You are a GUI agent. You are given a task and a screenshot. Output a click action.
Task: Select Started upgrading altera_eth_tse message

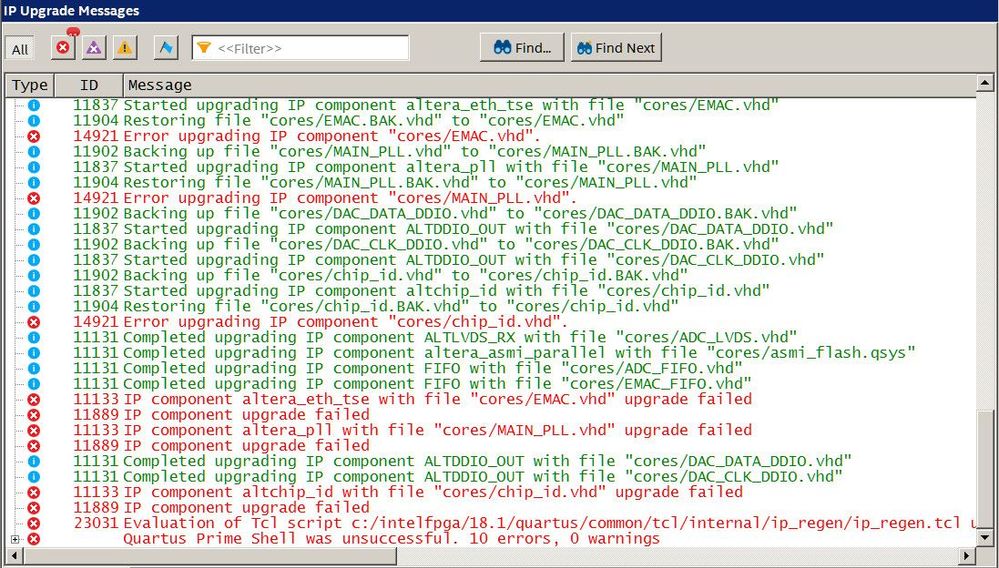(450, 105)
